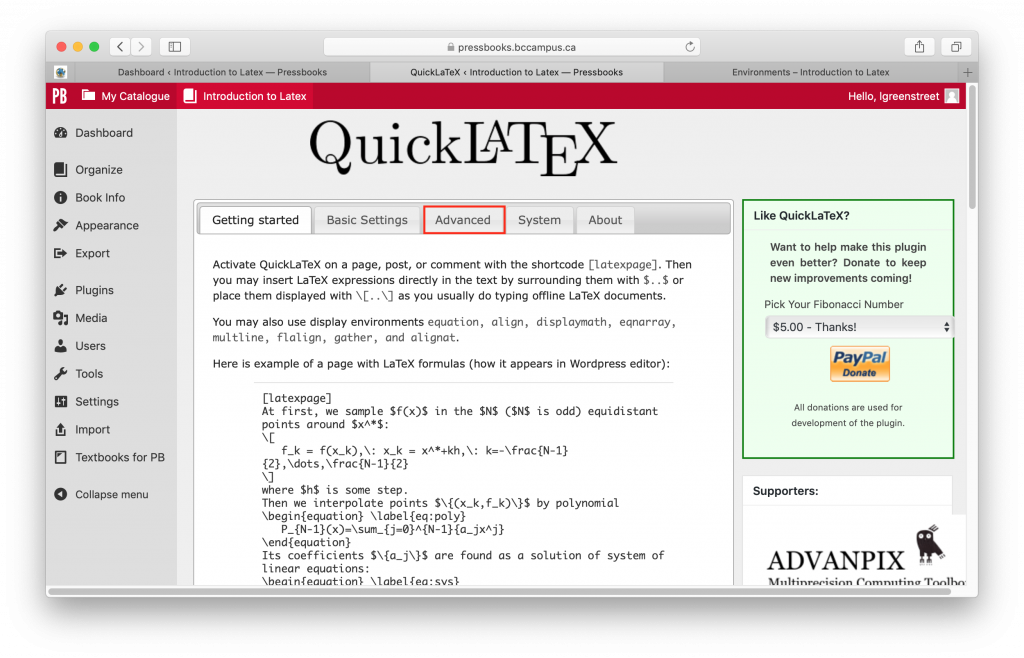Open the Media menu item
This screenshot has width=1024, height=658.
tap(91, 318)
